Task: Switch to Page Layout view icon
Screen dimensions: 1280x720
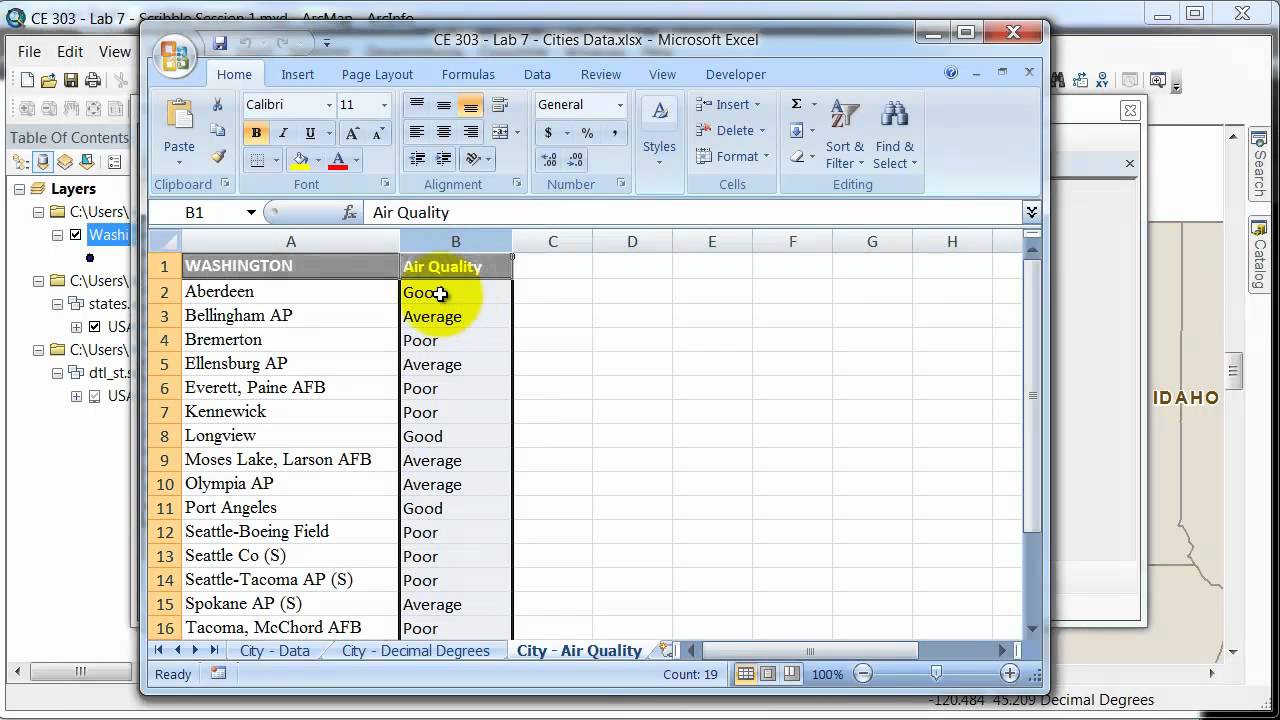Action: [x=768, y=674]
